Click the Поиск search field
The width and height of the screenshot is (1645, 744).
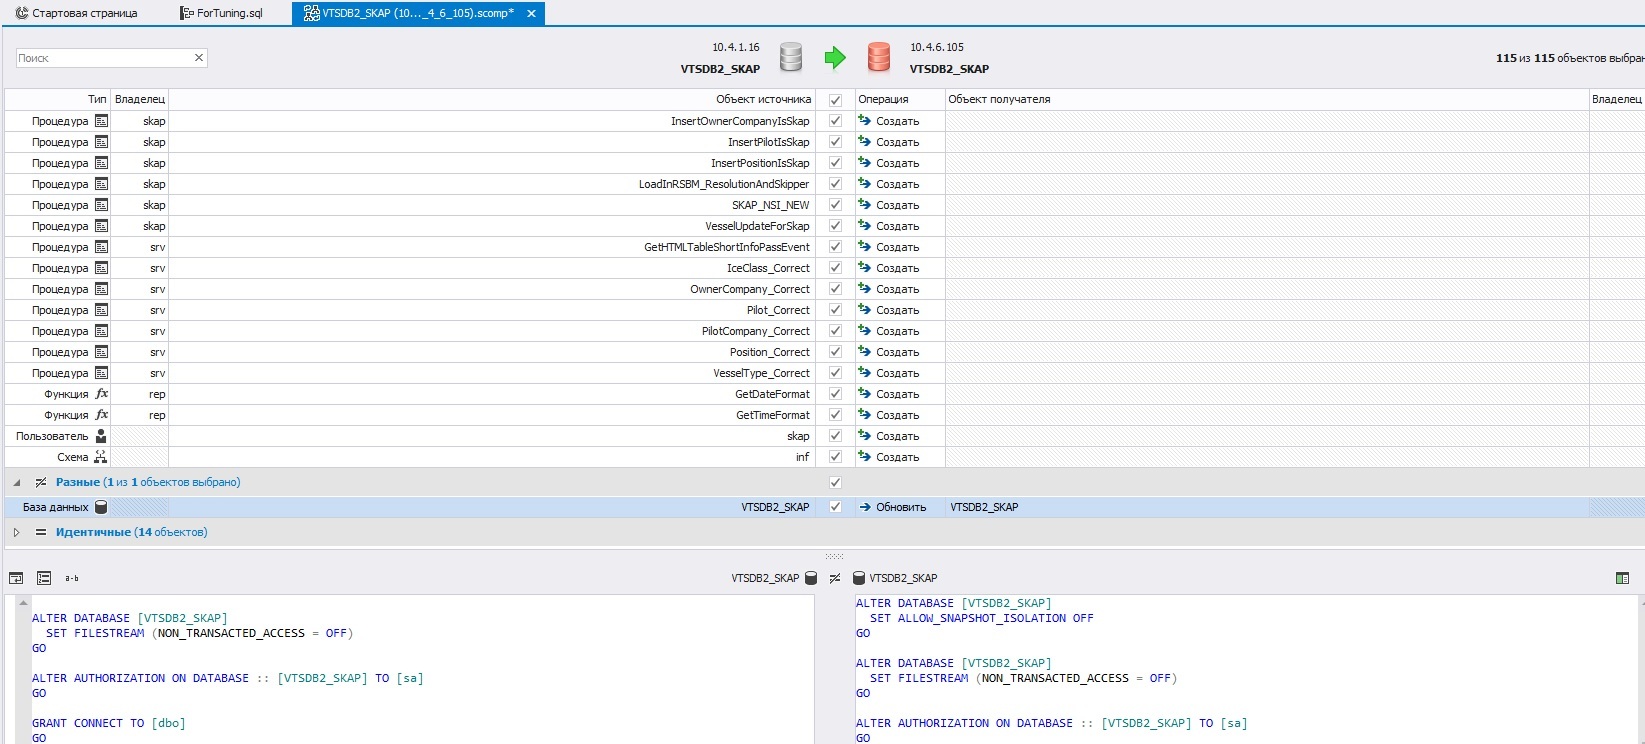tap(103, 58)
